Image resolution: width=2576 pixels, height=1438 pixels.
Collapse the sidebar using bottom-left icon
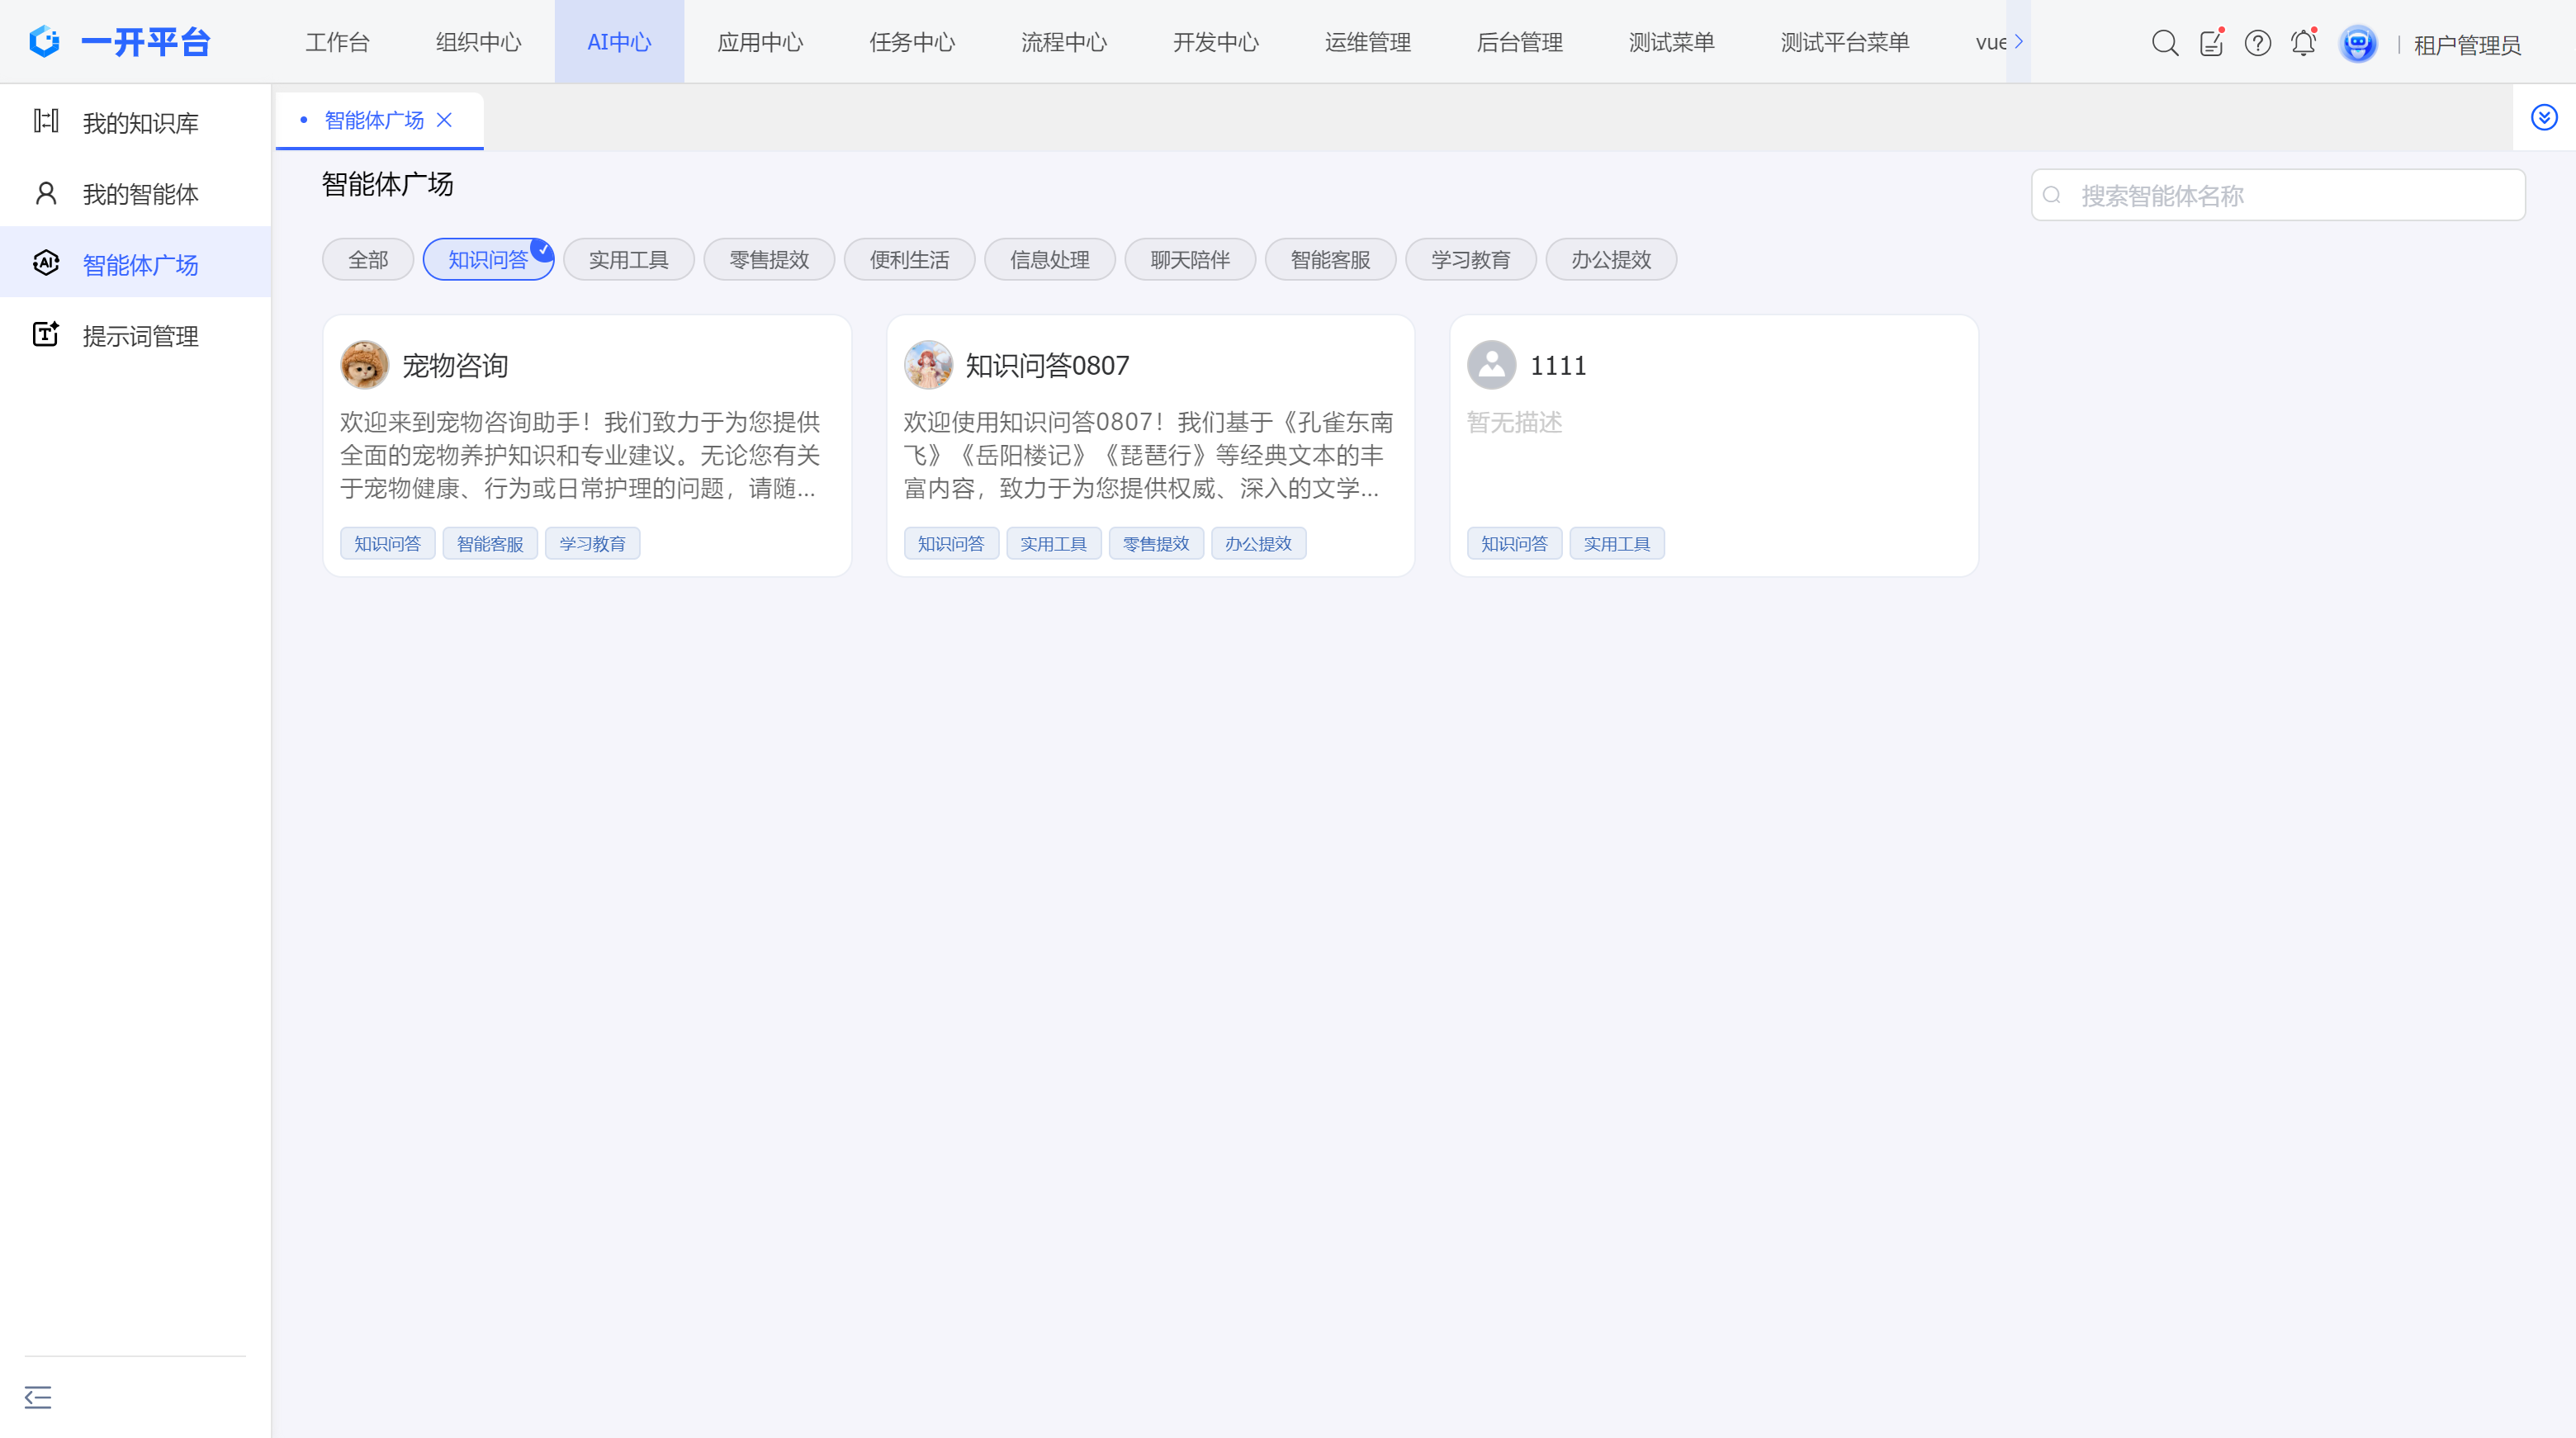pyautogui.click(x=38, y=1396)
